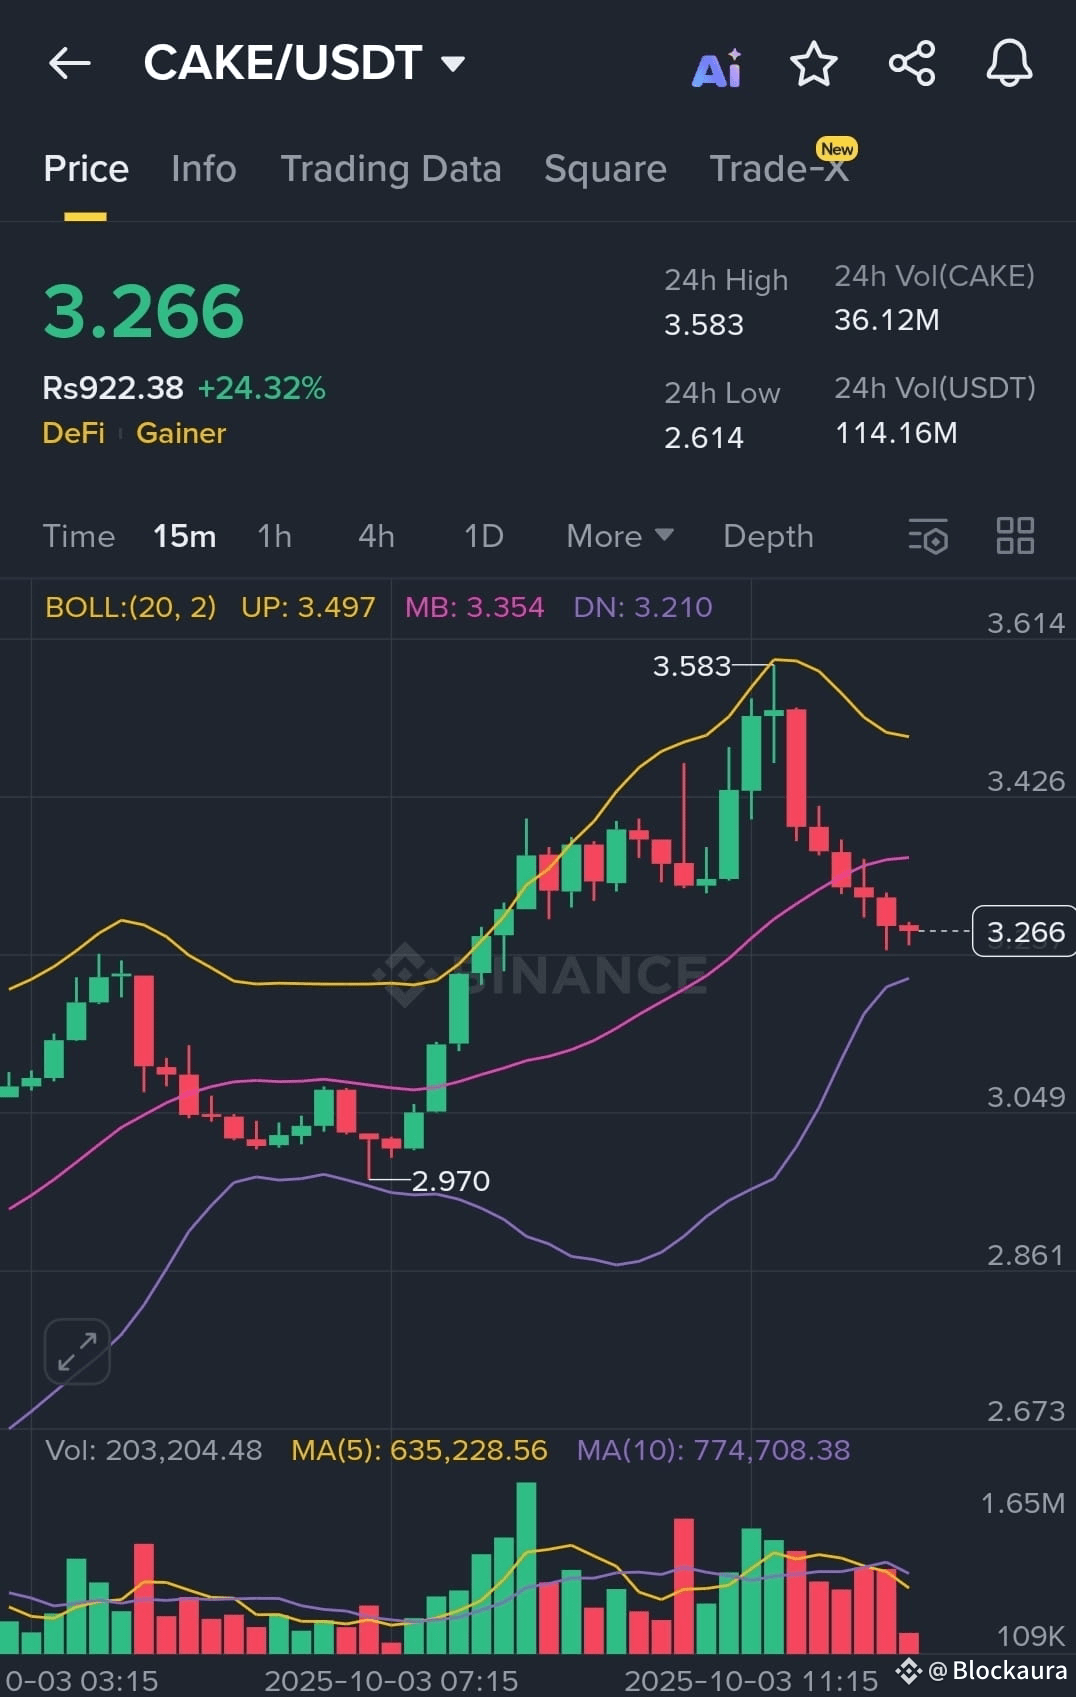Open the Trade-X tab
Viewport: 1076px width, 1697px height.
pos(779,169)
